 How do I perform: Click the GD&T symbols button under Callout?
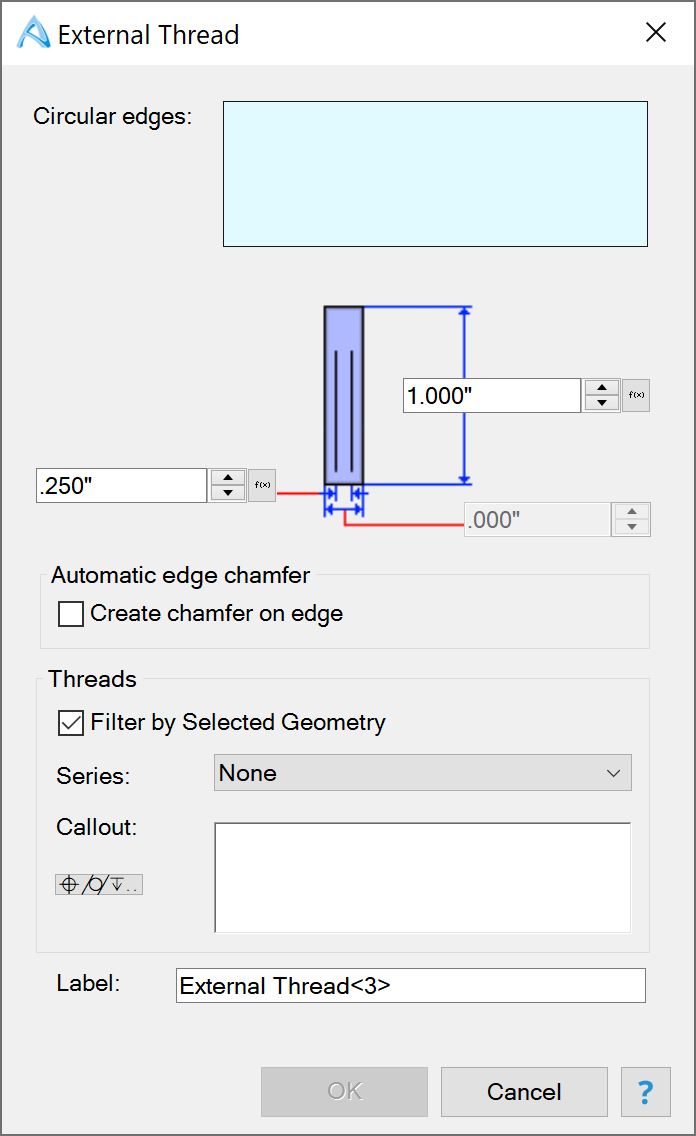[99, 885]
